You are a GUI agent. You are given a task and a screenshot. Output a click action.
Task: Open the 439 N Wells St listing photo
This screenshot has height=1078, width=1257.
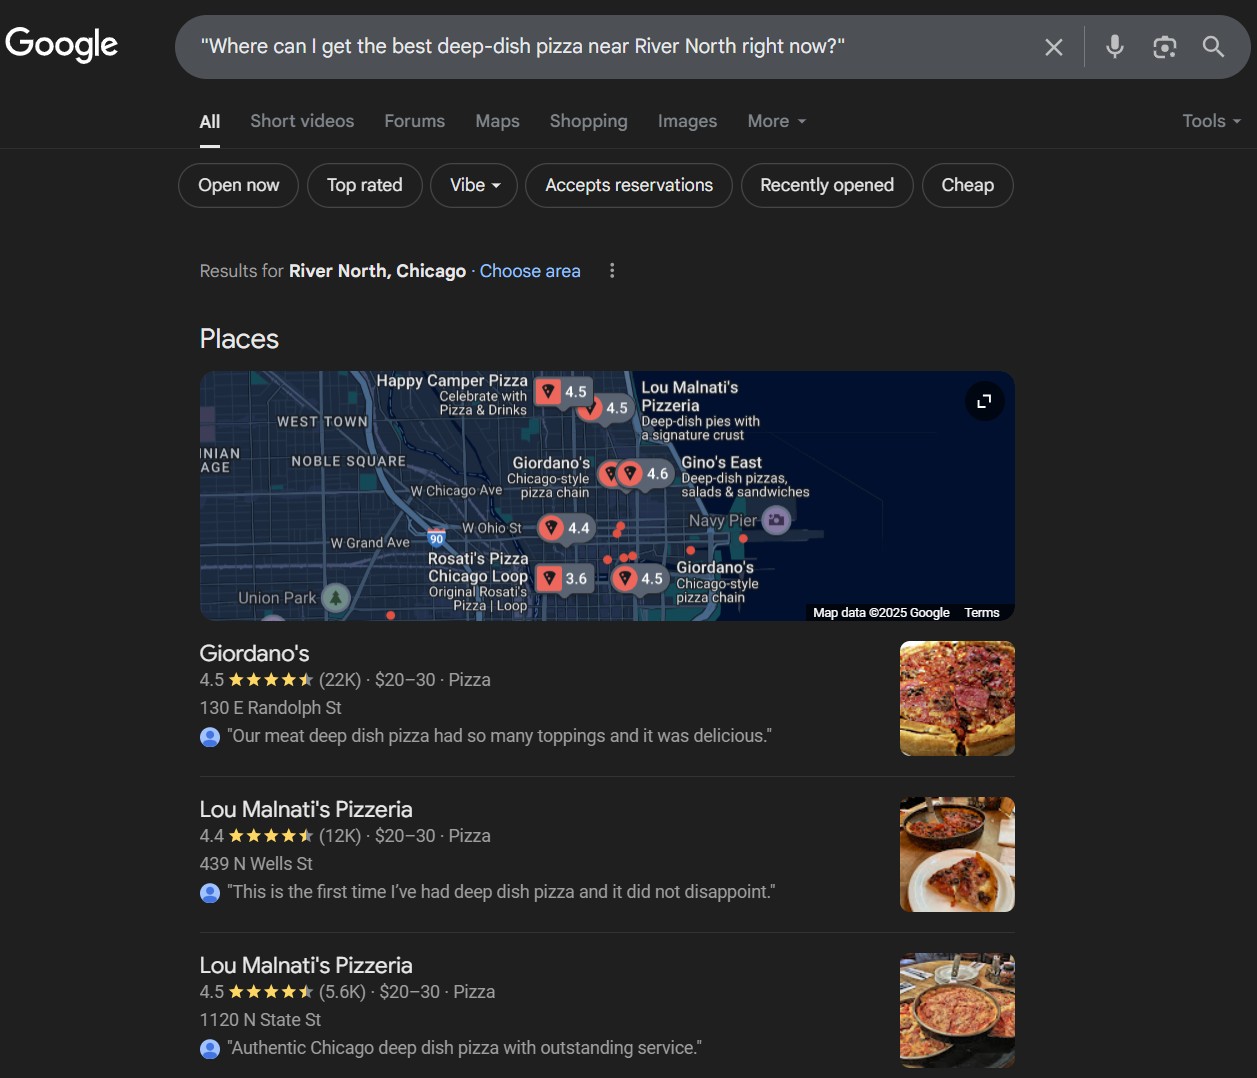(957, 854)
